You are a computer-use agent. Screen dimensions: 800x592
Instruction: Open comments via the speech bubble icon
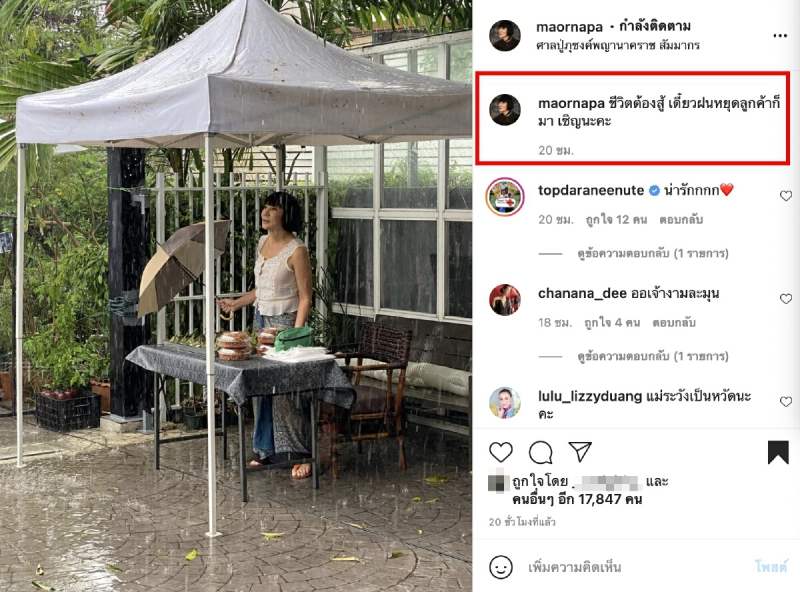(x=540, y=452)
